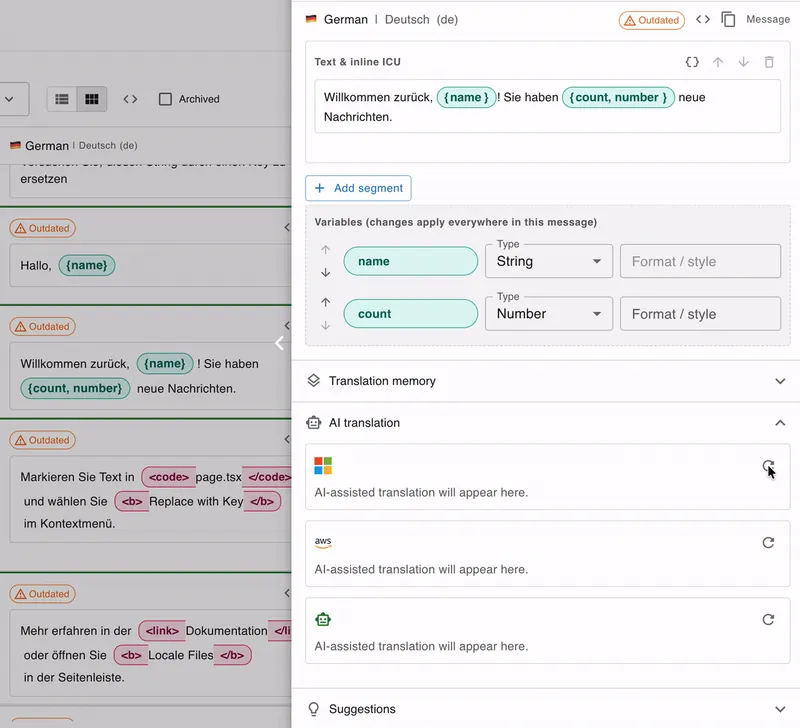The height and width of the screenshot is (728, 800).
Task: Expand chevron beside Markieren message's Outdated
Action: 287,439
